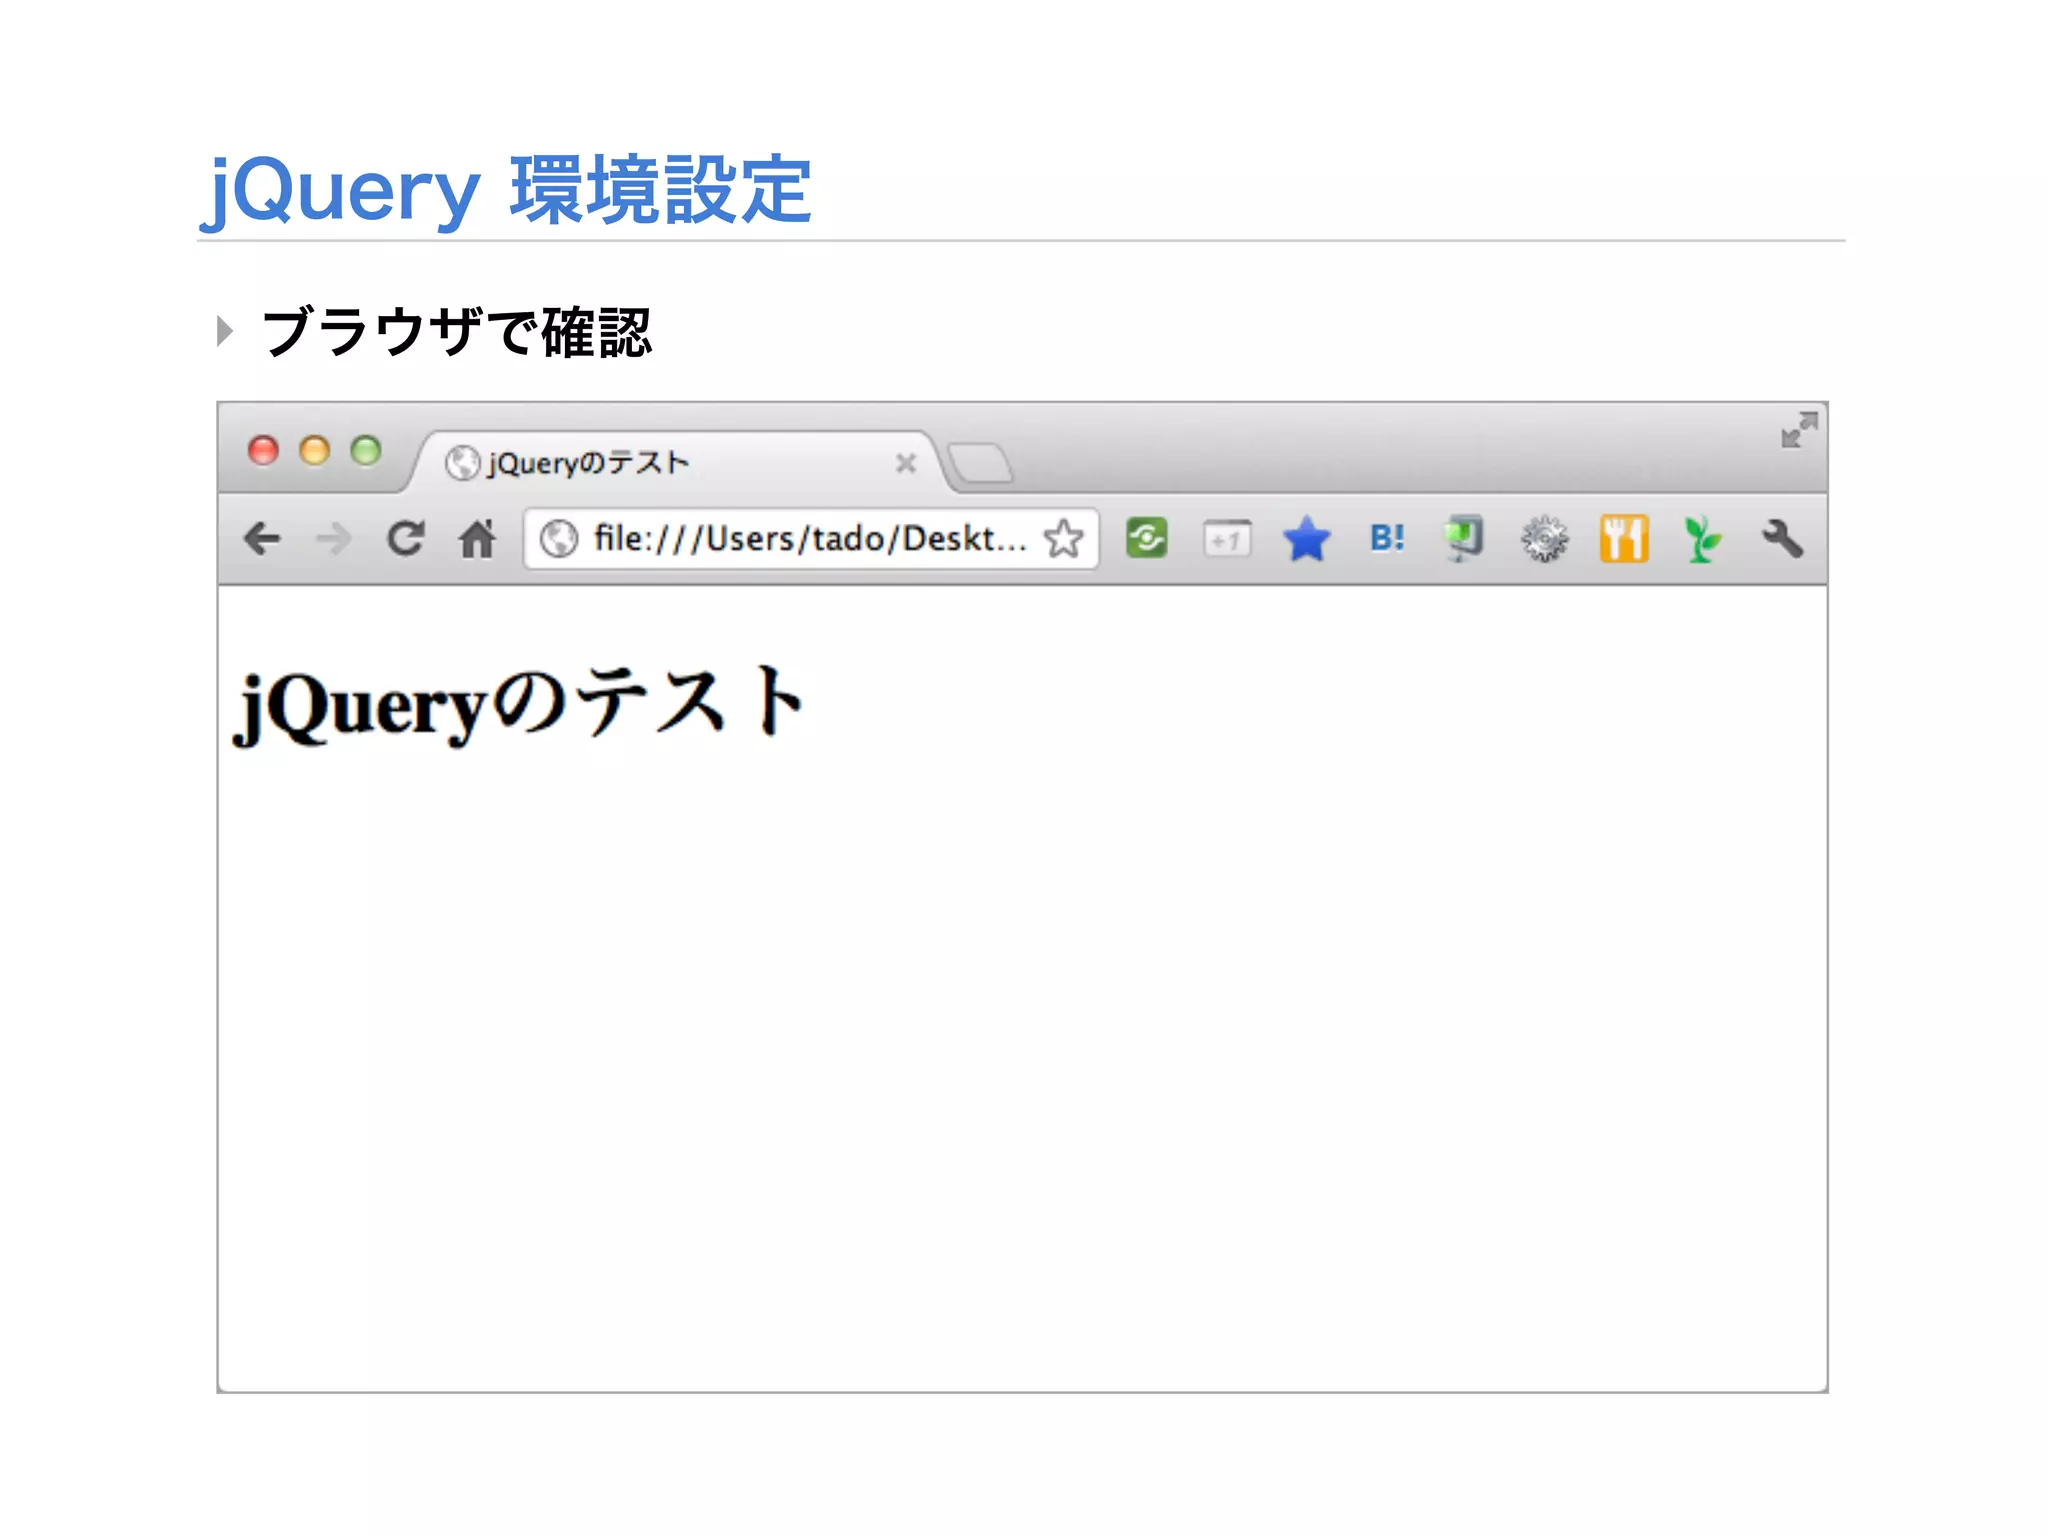Toggle fullscreen with the corner arrows icon
Image resolution: width=2048 pixels, height=1536 pixels.
[x=1799, y=430]
